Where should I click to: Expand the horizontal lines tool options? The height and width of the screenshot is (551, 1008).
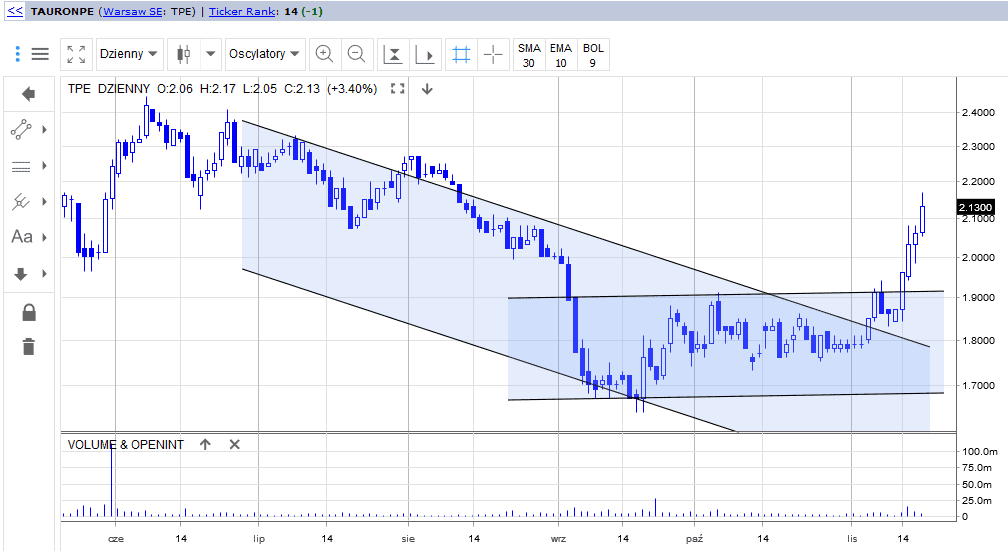pos(44,166)
